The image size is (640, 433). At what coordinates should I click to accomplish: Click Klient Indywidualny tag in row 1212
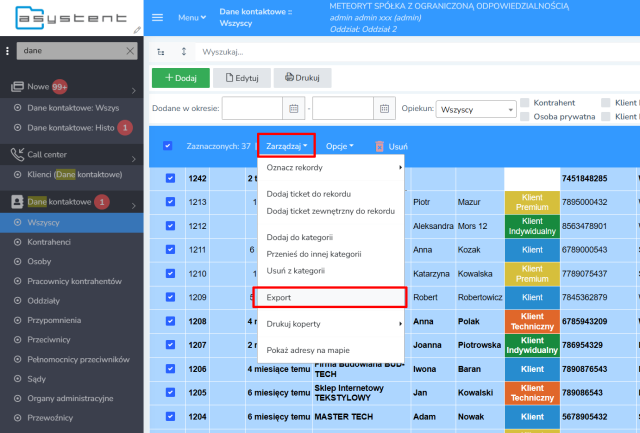[x=532, y=226]
